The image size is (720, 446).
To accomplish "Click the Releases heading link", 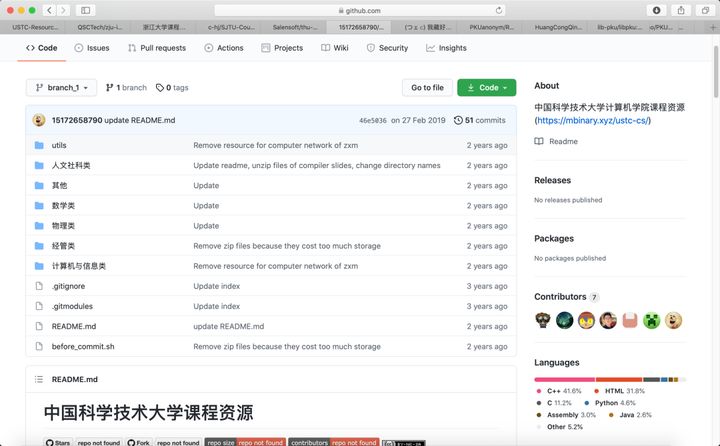I will (x=552, y=180).
